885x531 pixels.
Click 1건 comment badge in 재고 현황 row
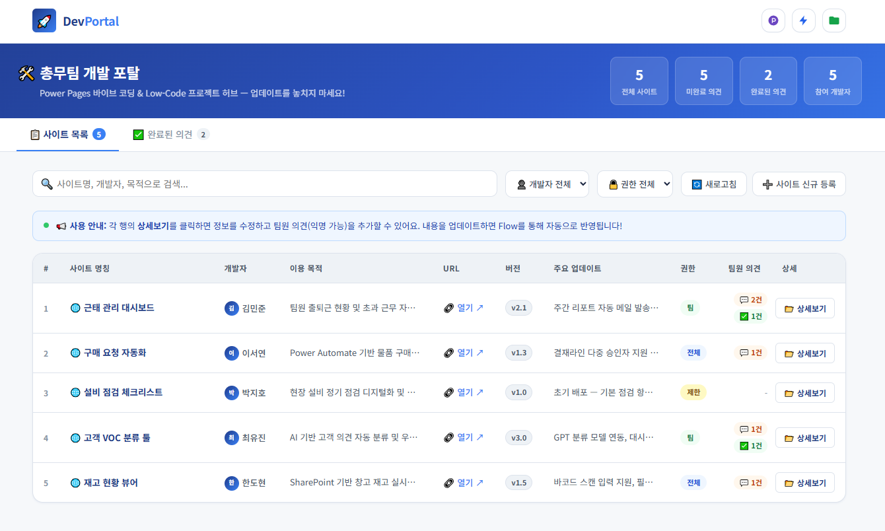pos(751,482)
